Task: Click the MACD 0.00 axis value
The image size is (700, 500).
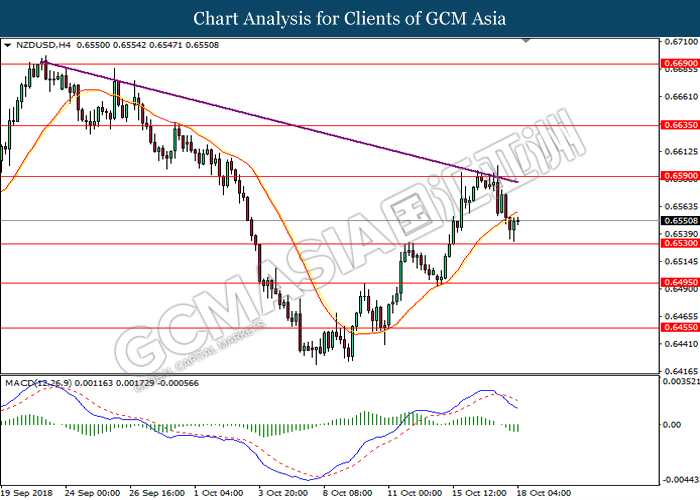Action: click(672, 425)
